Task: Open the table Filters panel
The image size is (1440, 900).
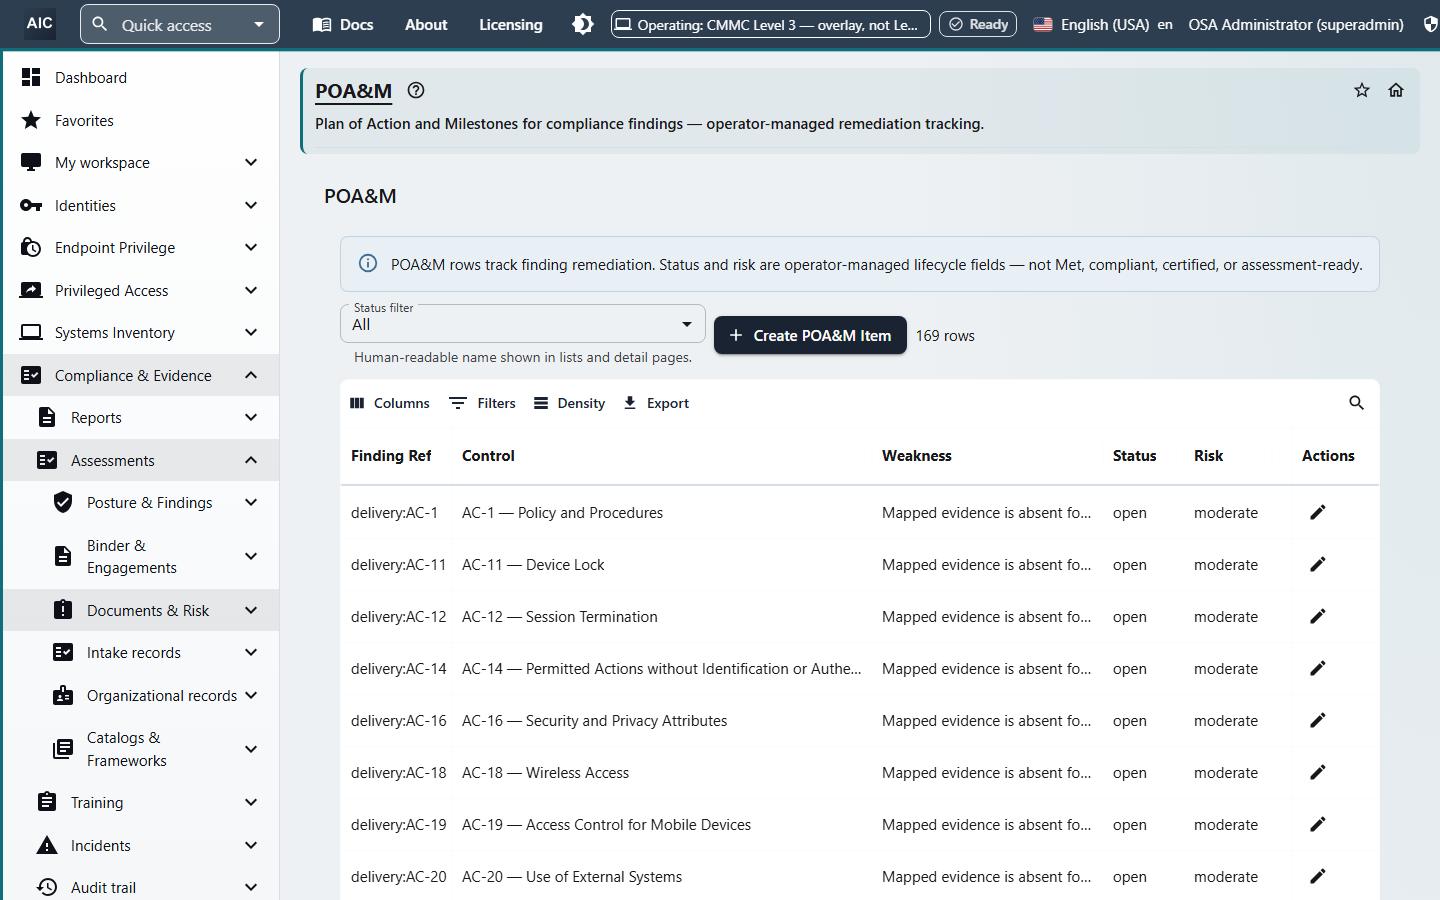Action: coord(483,403)
